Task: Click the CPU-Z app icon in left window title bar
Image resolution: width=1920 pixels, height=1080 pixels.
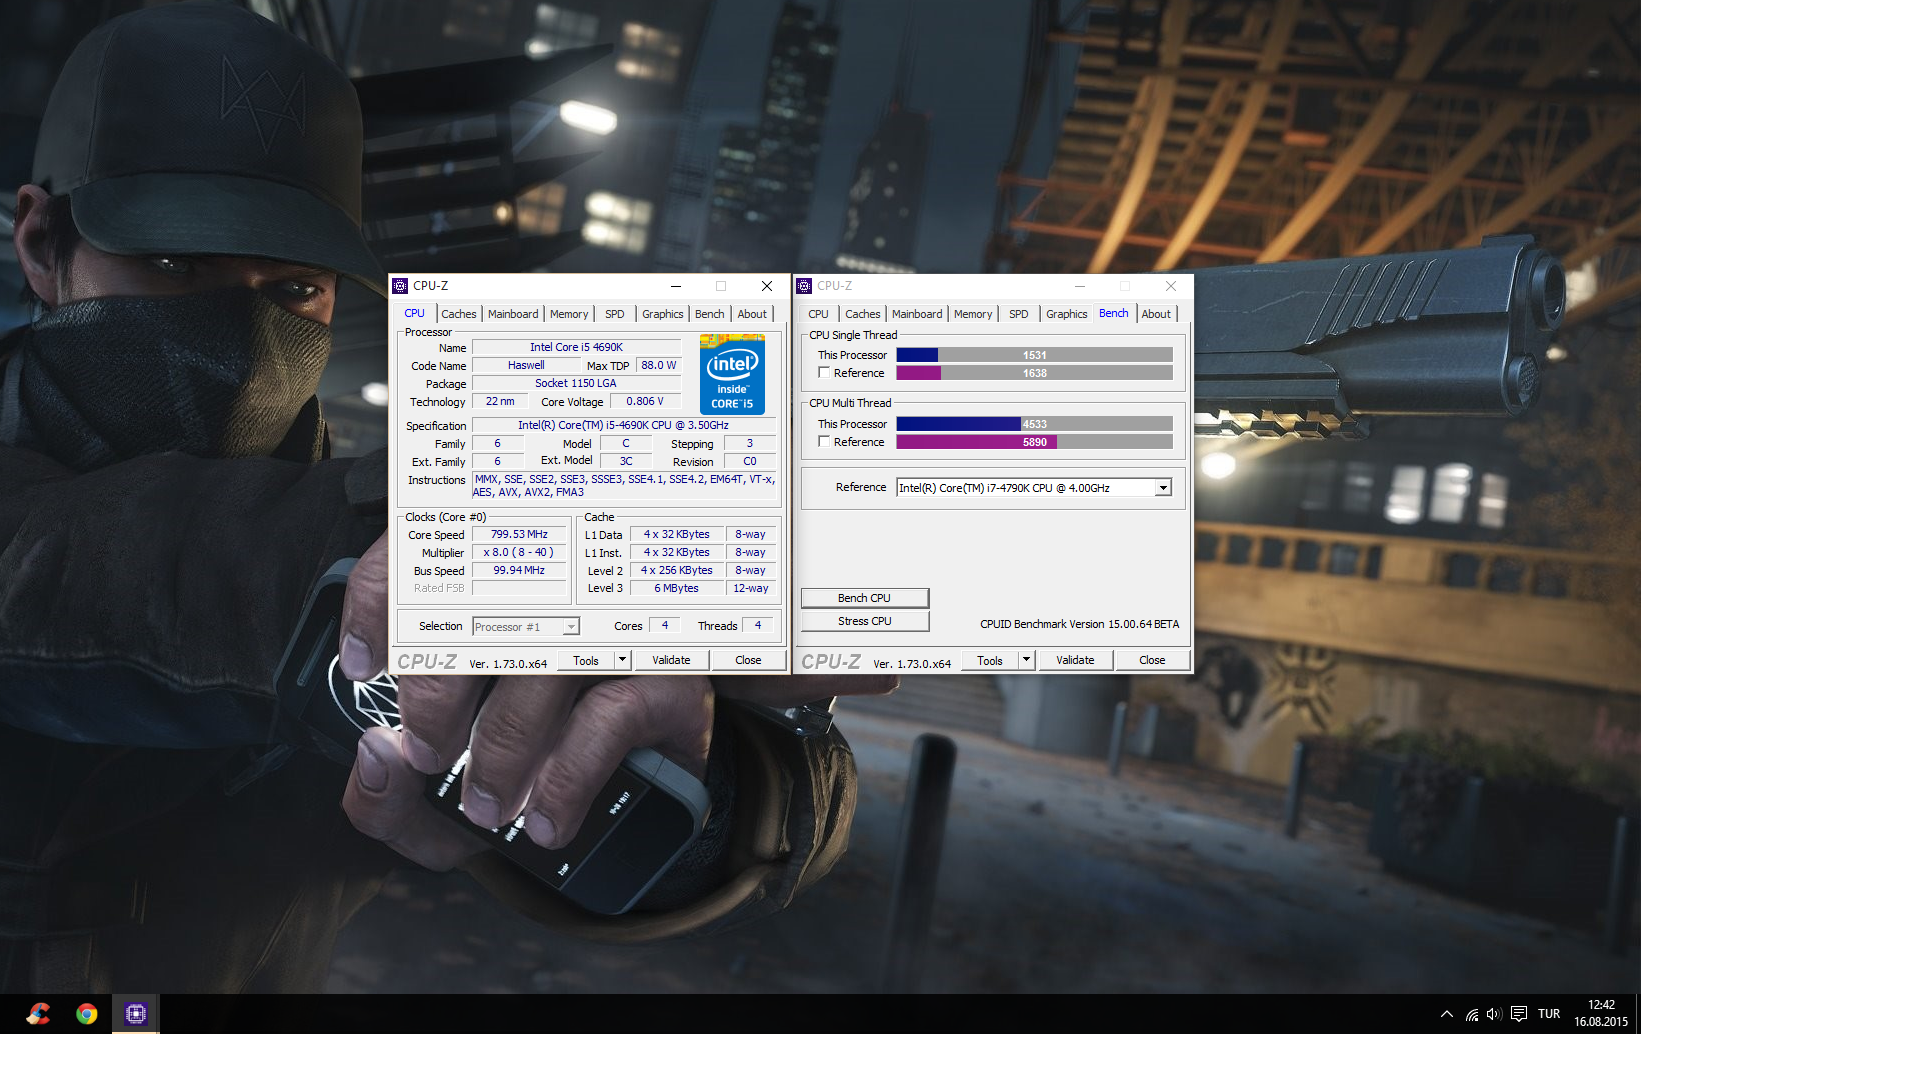Action: [400, 286]
